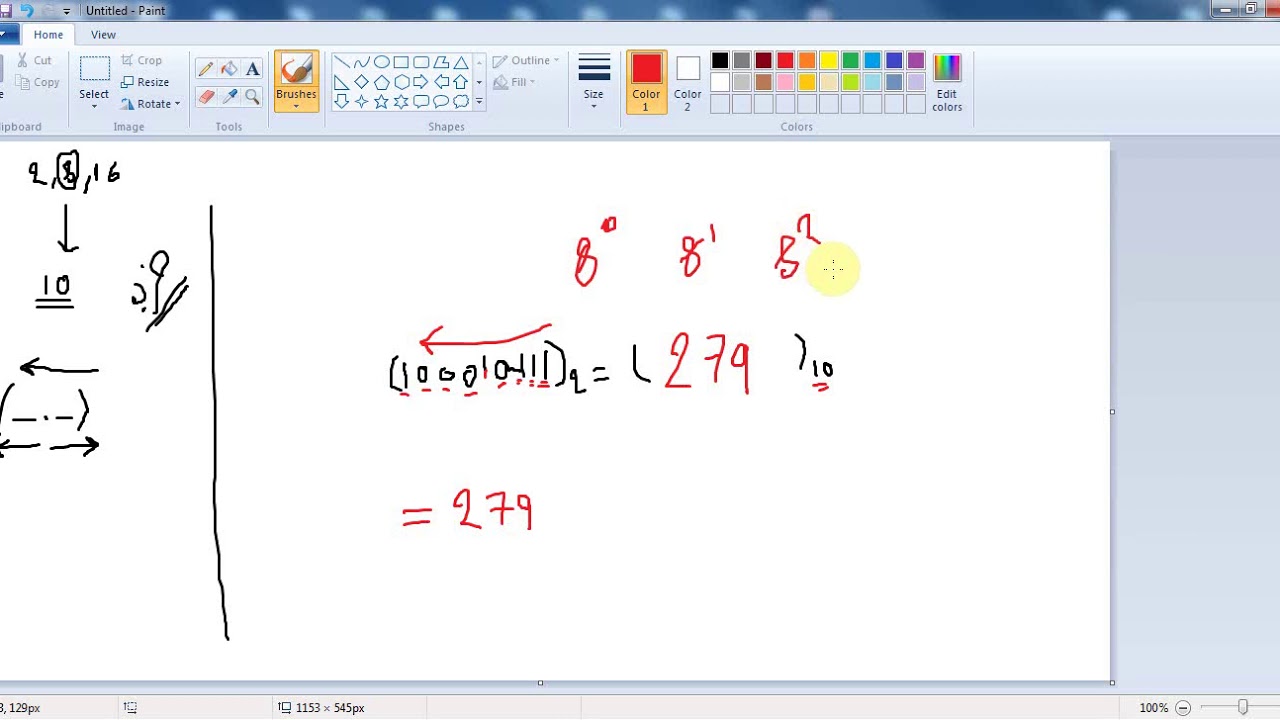Switch to the Home tab
The width and height of the screenshot is (1280, 720).
(48, 34)
